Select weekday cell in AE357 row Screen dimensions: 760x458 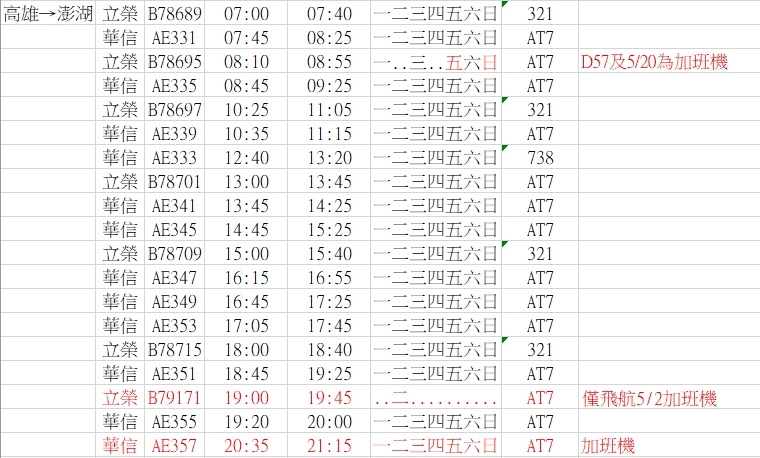(x=436, y=445)
